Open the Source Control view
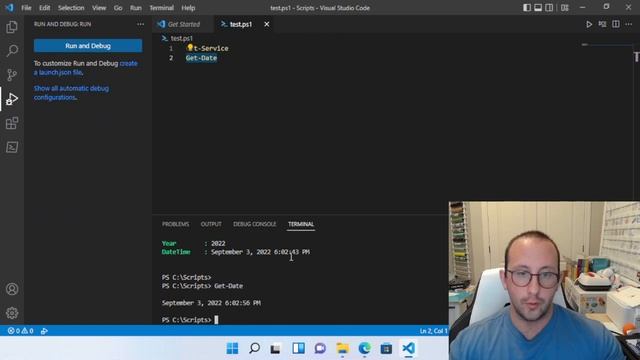This screenshot has height=360, width=640. 12,75
